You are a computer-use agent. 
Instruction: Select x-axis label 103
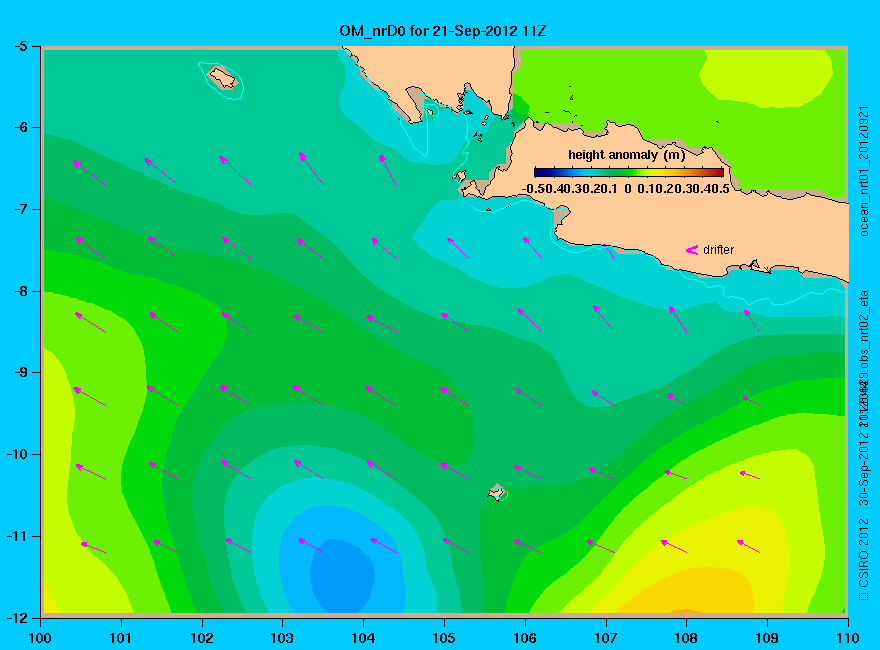tap(282, 638)
